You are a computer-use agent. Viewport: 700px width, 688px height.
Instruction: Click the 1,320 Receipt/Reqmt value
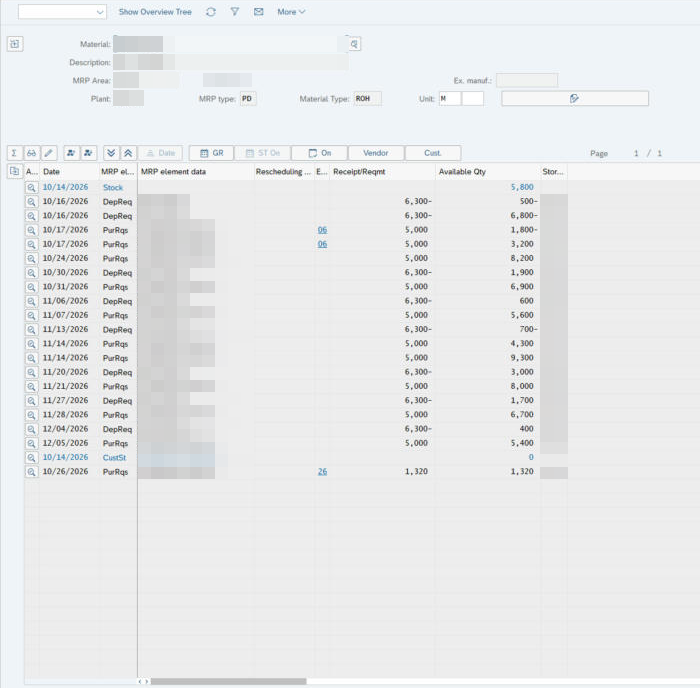(416, 471)
